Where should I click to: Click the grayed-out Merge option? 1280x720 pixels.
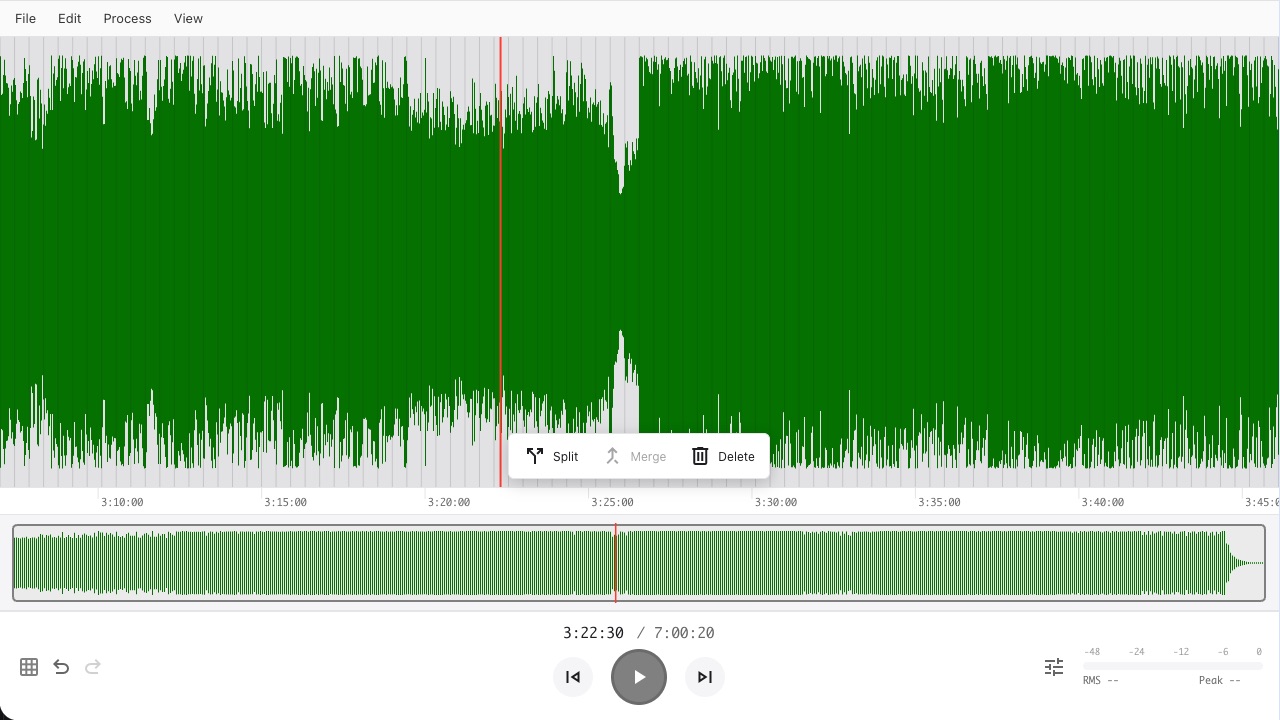click(635, 456)
